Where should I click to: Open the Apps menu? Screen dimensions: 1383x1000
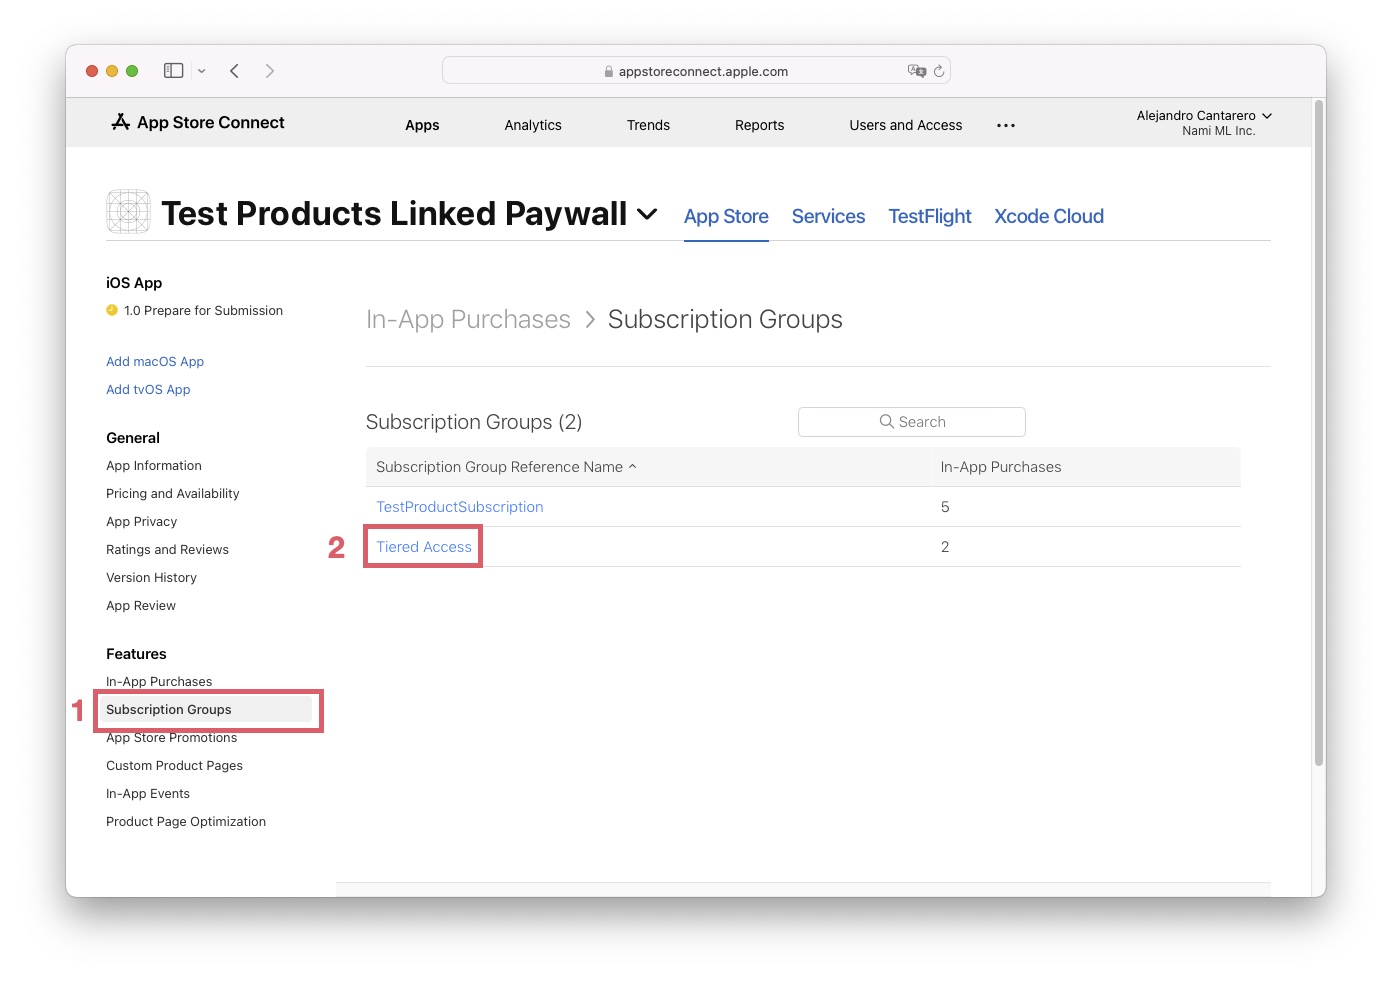[x=422, y=125]
